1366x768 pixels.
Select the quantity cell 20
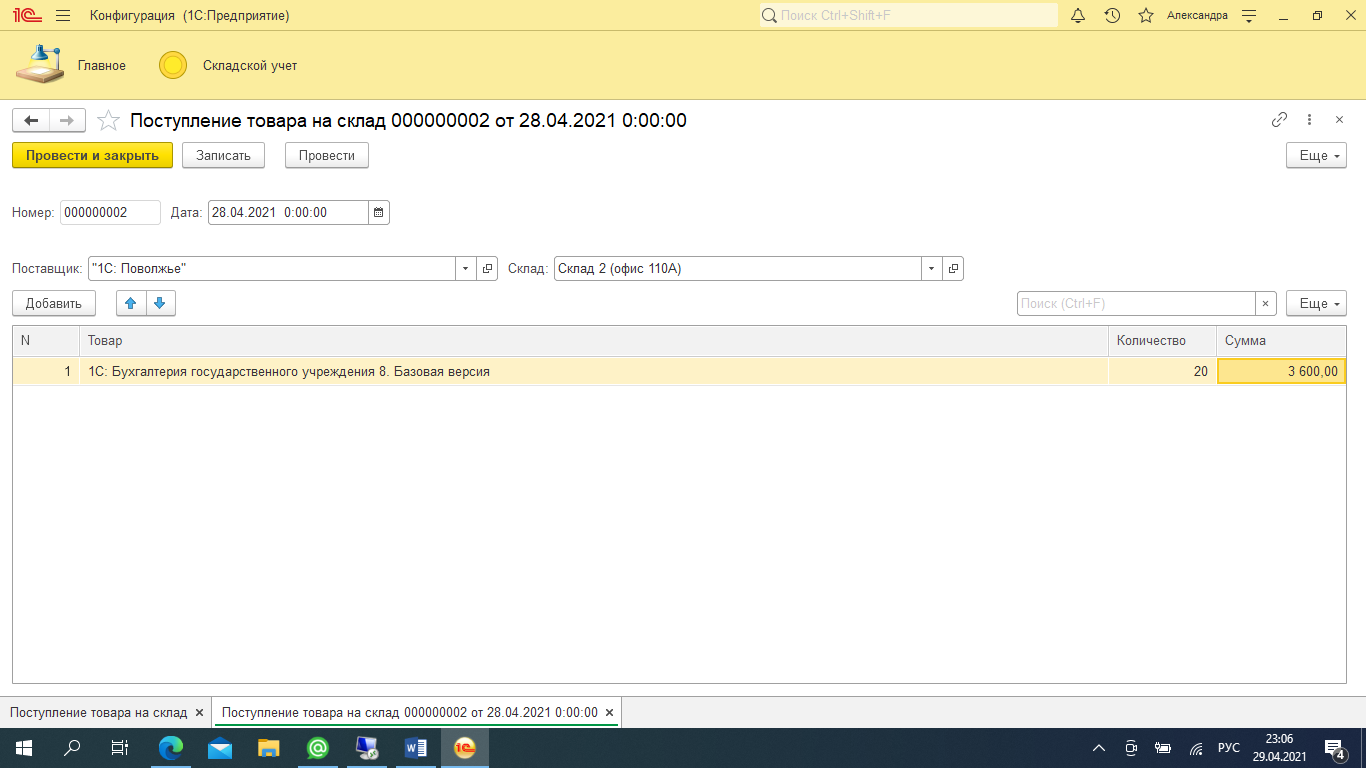click(1162, 372)
